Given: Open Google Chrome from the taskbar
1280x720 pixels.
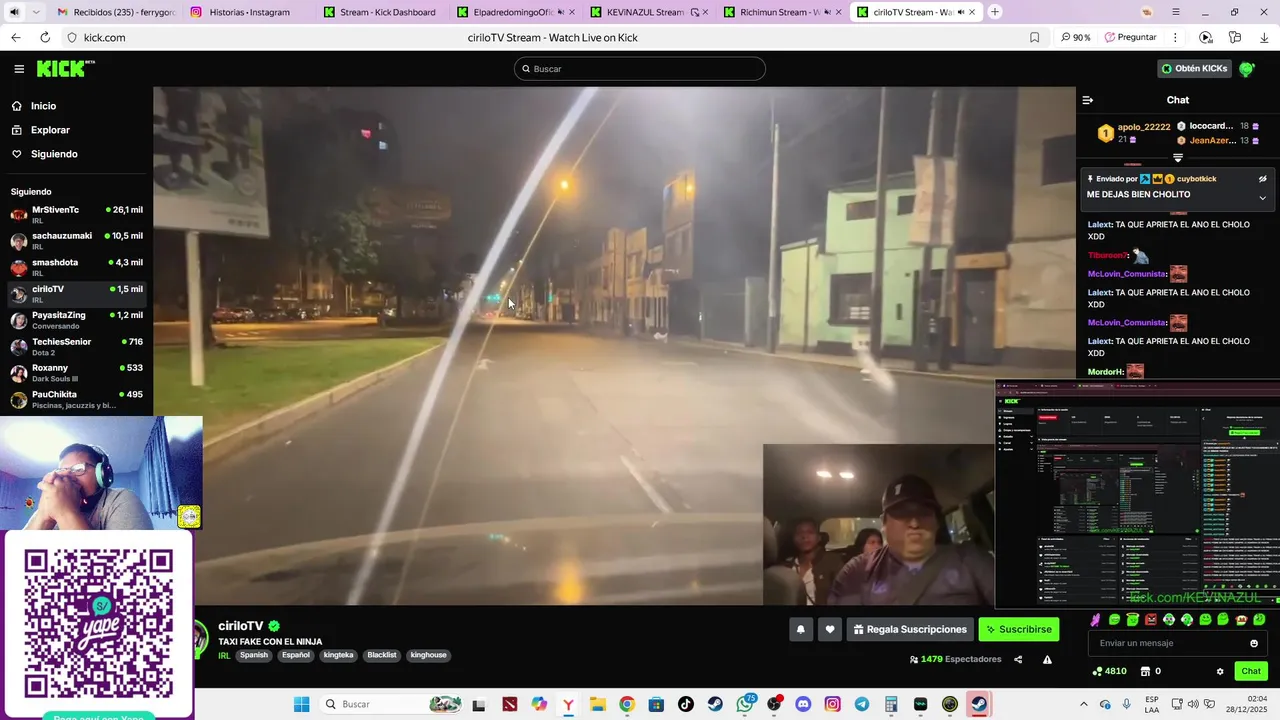Looking at the screenshot, I should pos(627,704).
